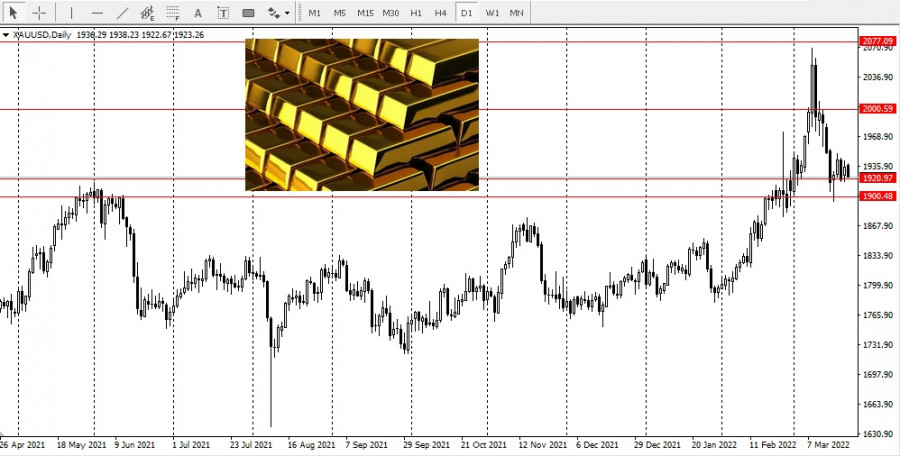Viewport: 900px width, 456px height.
Task: Choose the vertical line drawing tool
Action: coord(71,12)
